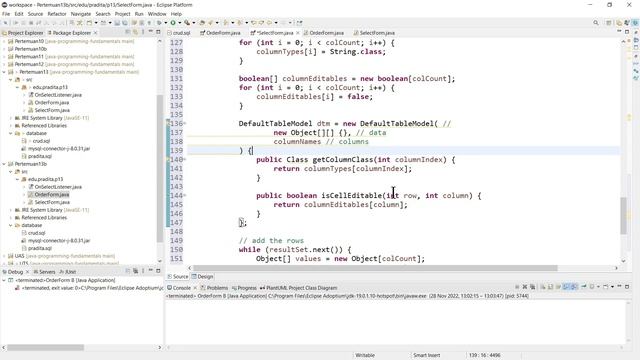Select Pertemuan11 project in explorer
Viewport: 640px width, 360px height.
pos(29,56)
